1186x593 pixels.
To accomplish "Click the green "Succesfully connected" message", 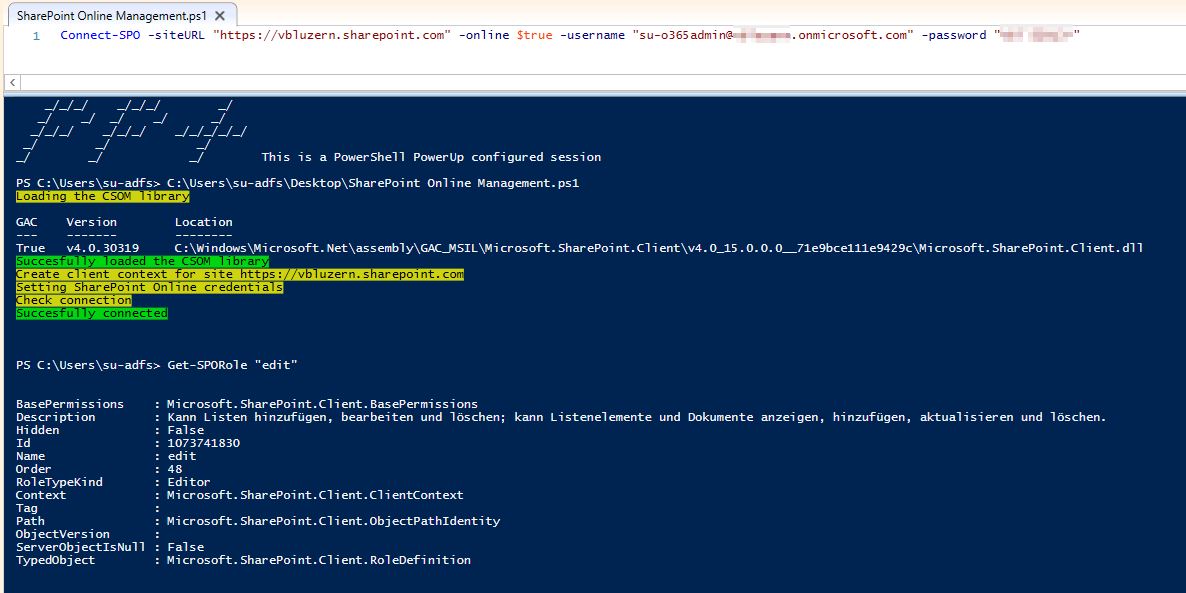I will (x=92, y=313).
